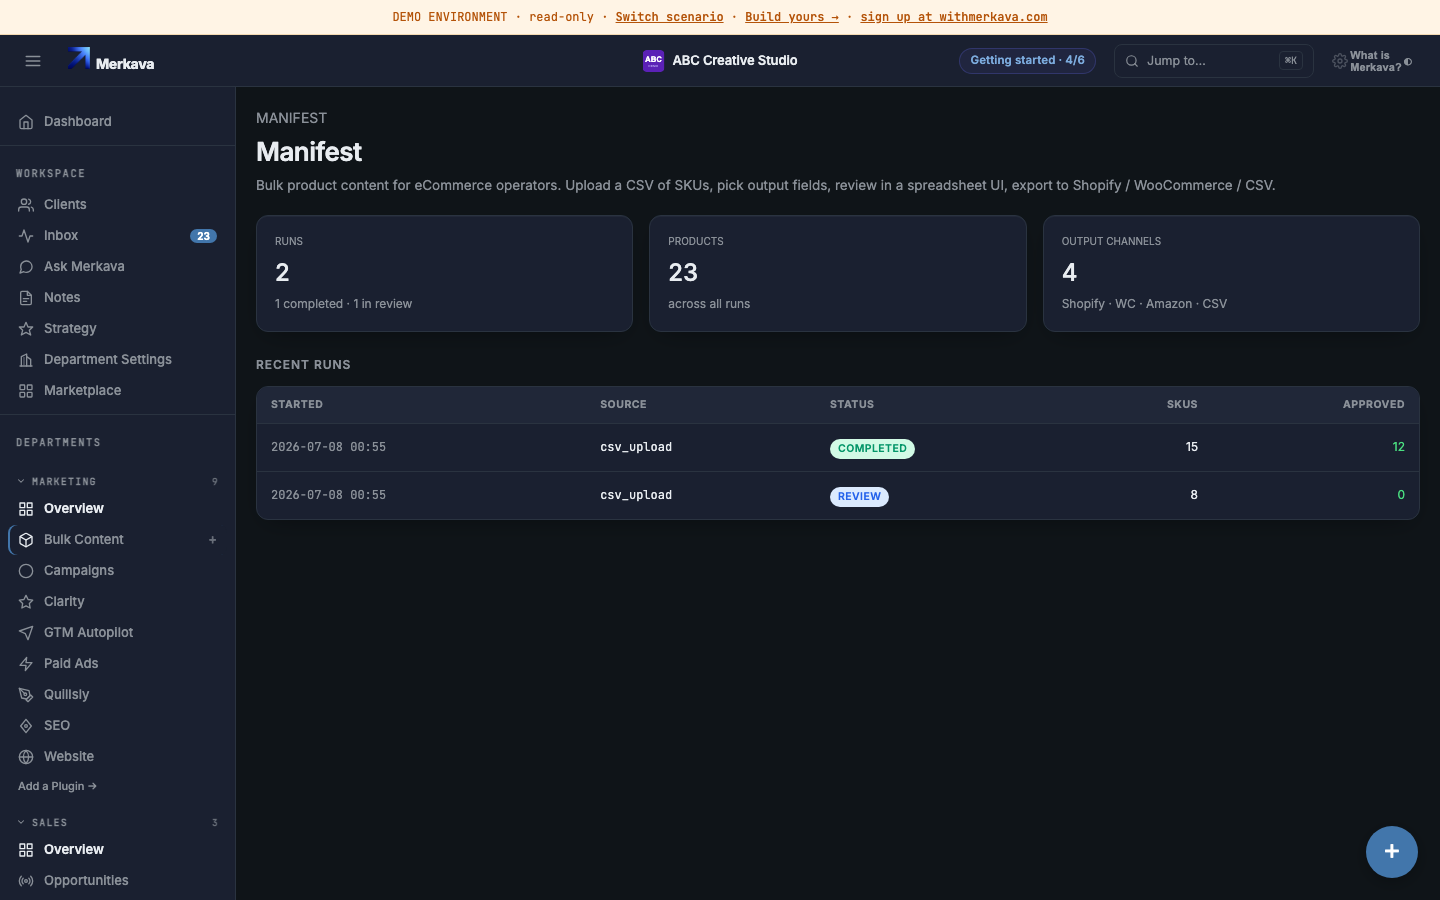This screenshot has height=900, width=1440.
Task: Click the What is Merkava? link
Action: pos(1375,62)
